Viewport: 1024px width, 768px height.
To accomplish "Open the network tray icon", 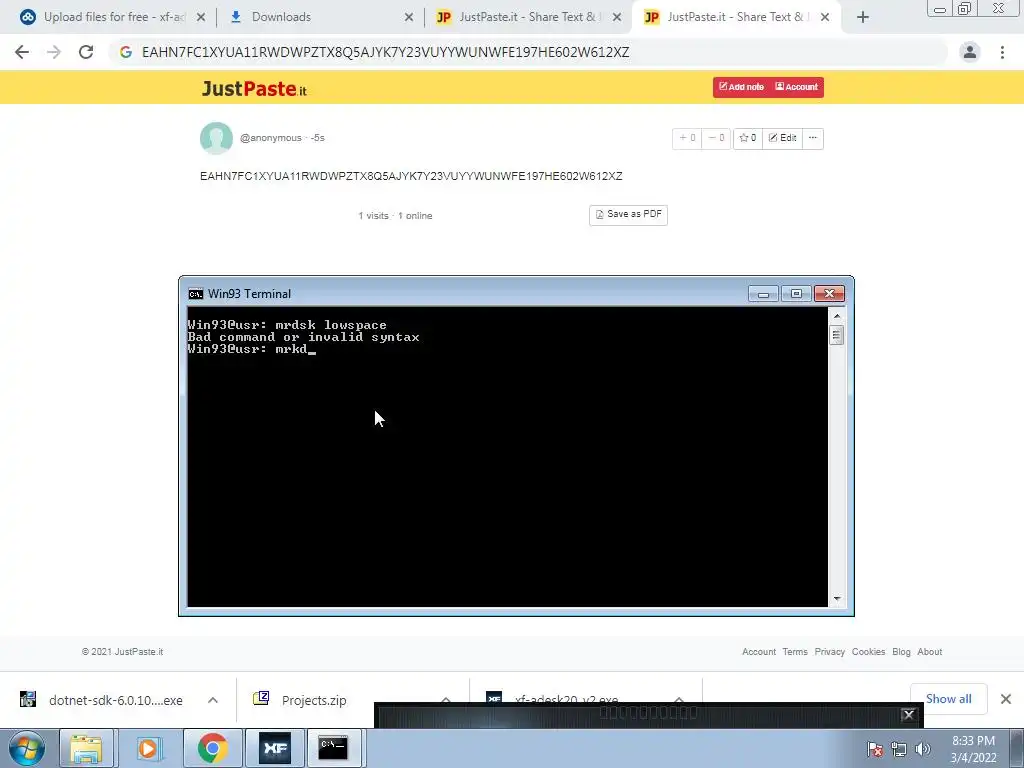I will click(x=899, y=749).
